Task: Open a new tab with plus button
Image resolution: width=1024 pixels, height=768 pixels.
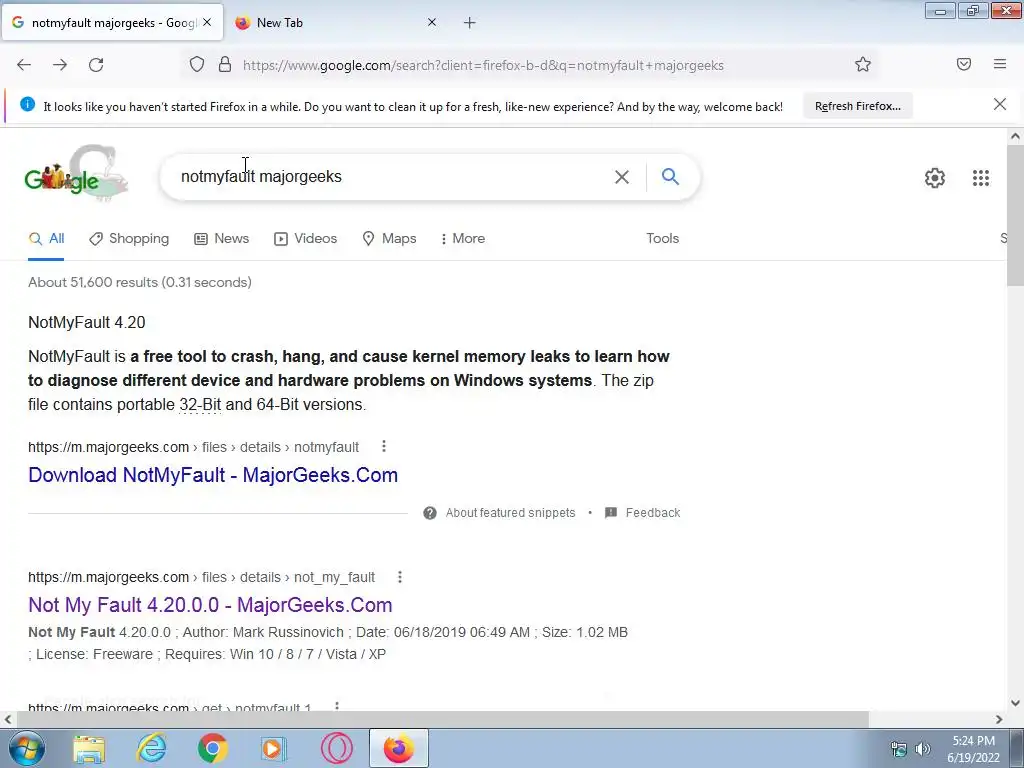Action: (x=470, y=23)
